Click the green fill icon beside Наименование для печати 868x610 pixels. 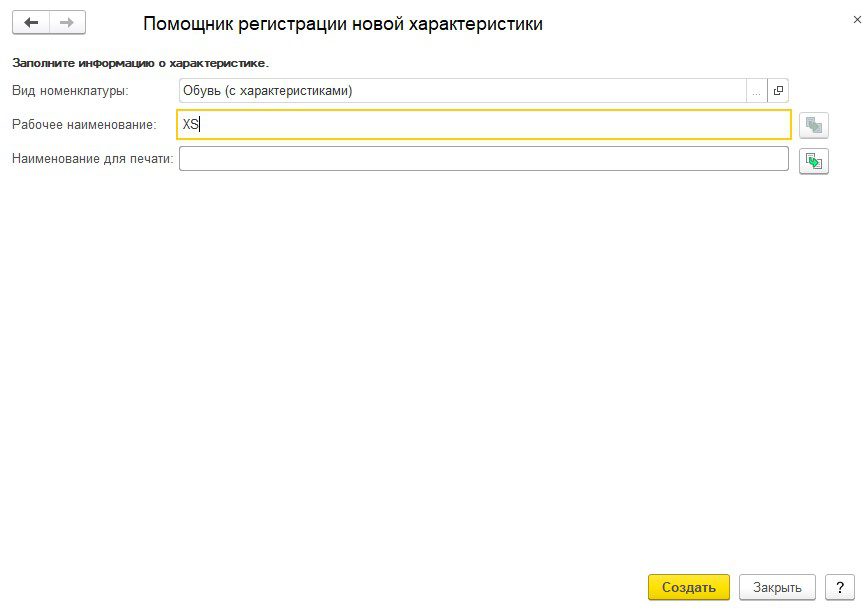tap(813, 161)
